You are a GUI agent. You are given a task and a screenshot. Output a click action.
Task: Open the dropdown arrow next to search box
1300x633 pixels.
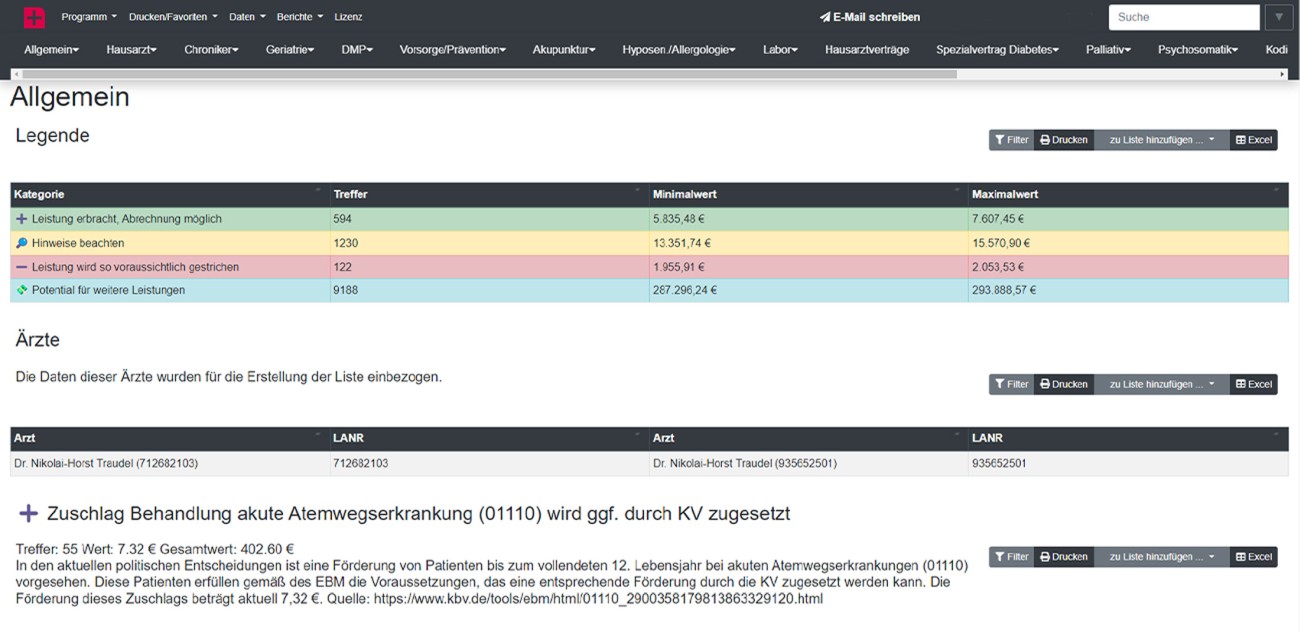click(x=1279, y=17)
